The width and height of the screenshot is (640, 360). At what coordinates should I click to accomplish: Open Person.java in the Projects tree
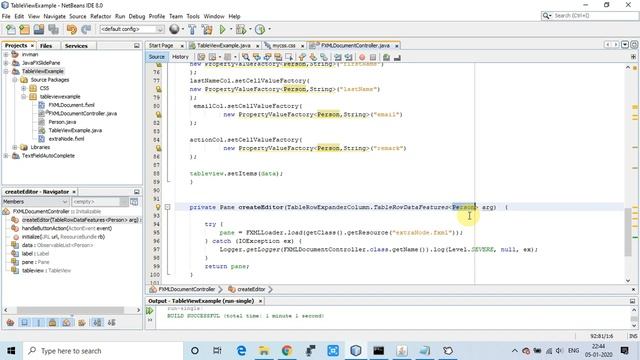click(62, 122)
